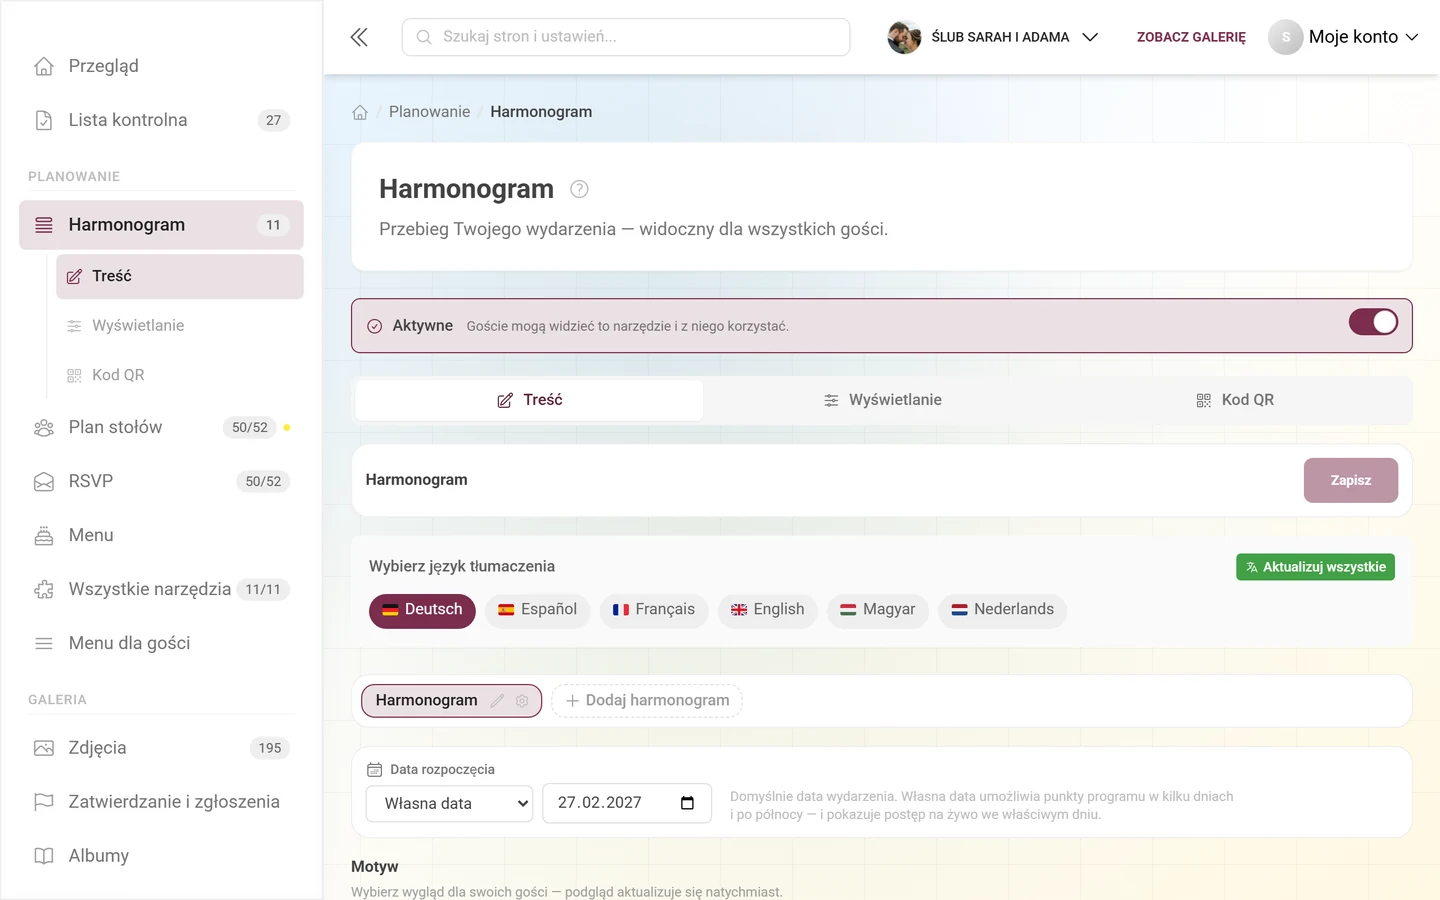Open Kod QR submenu item in sidebar

(x=180, y=375)
